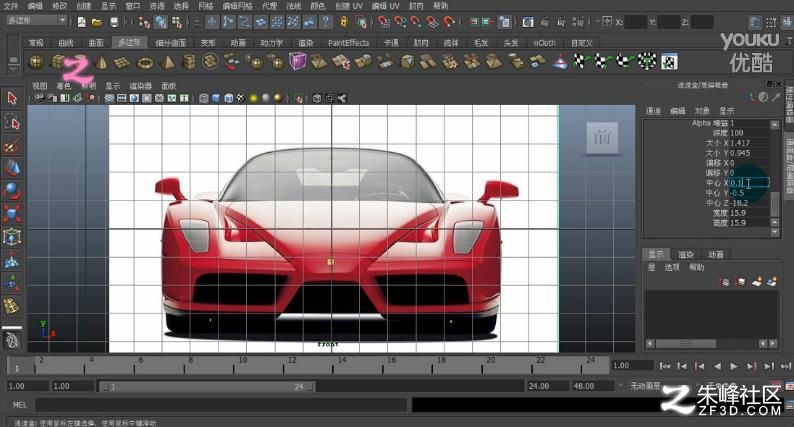
Task: Click channel box scroll up arrow
Action: 775,124
